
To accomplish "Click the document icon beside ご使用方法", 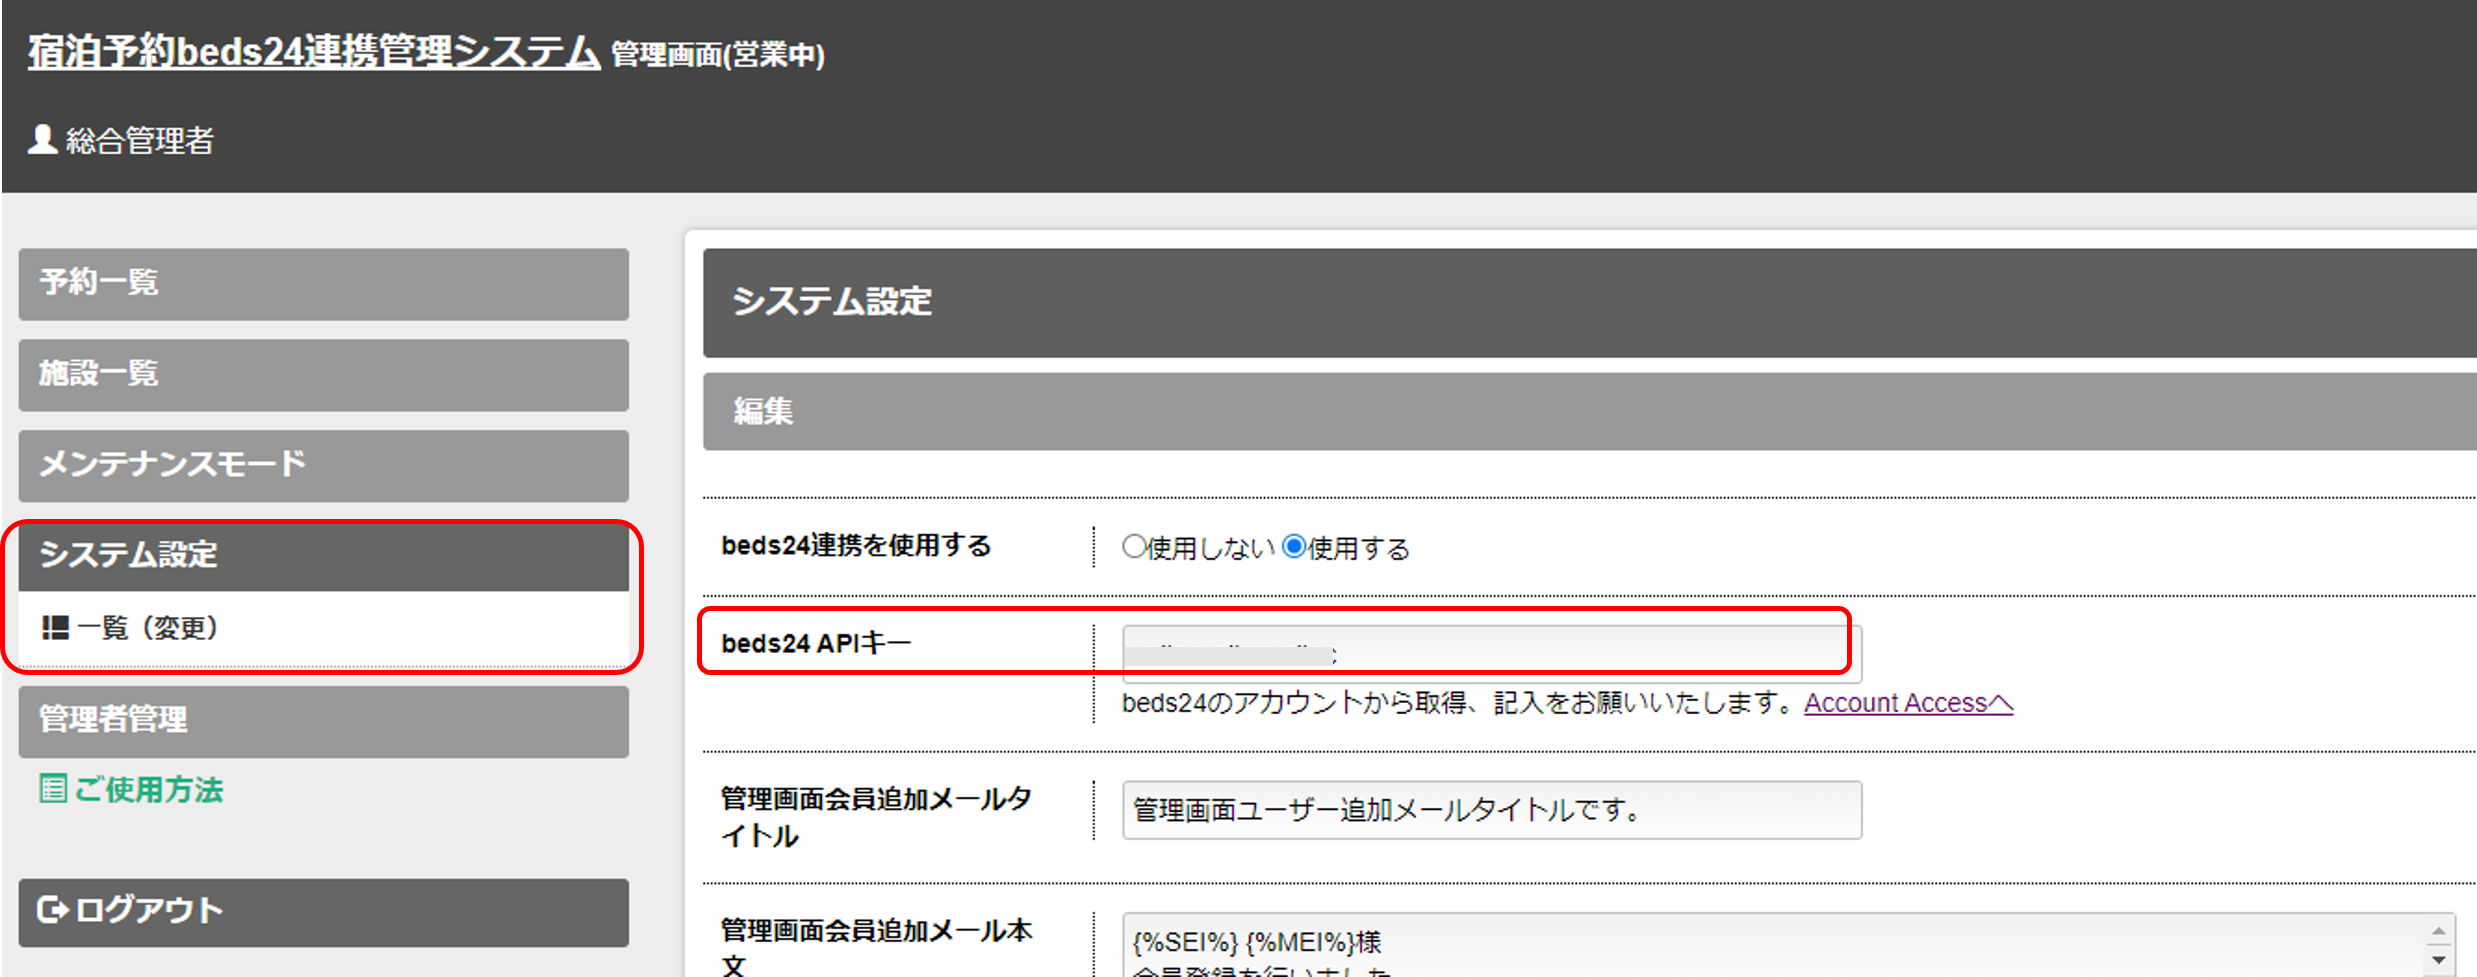I will click(x=53, y=789).
